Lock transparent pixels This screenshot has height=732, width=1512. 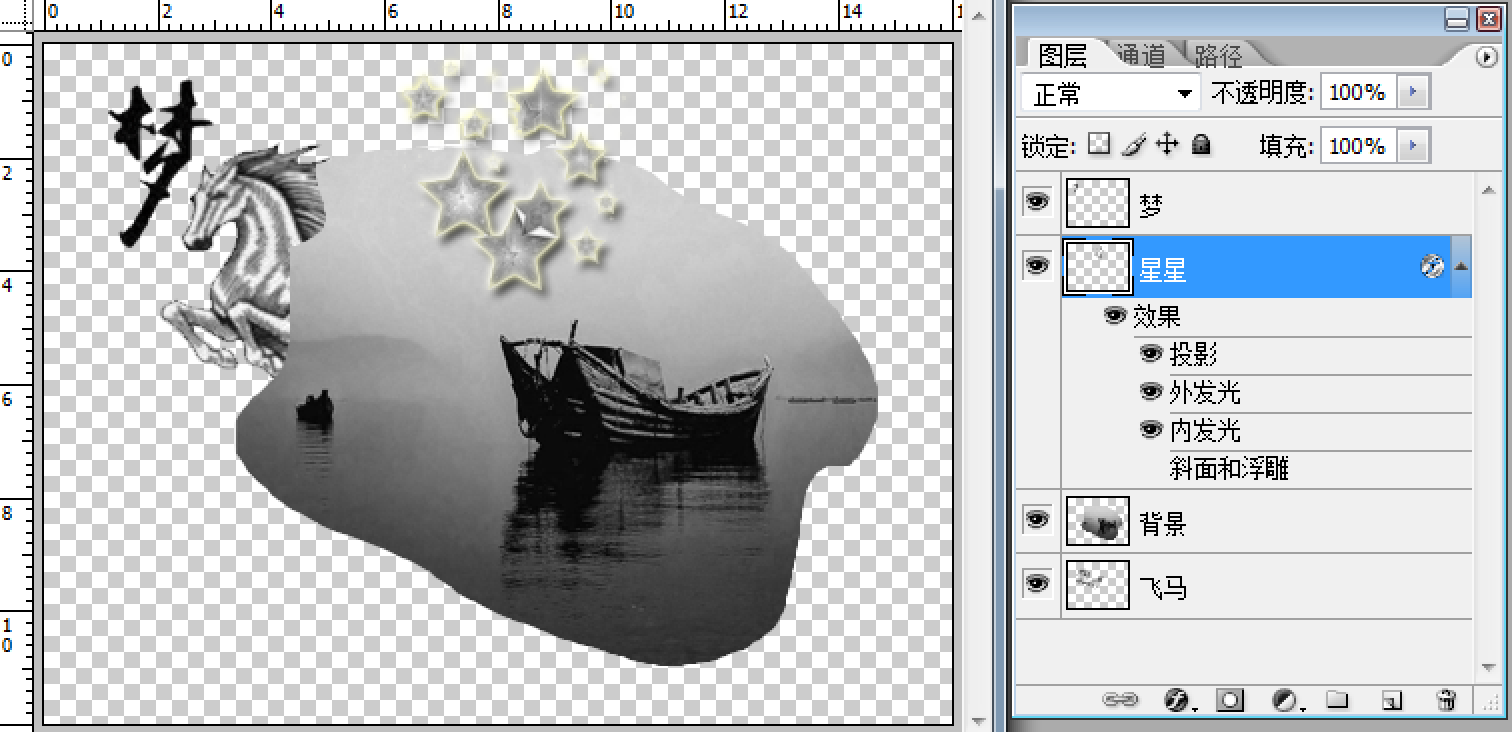point(1099,145)
